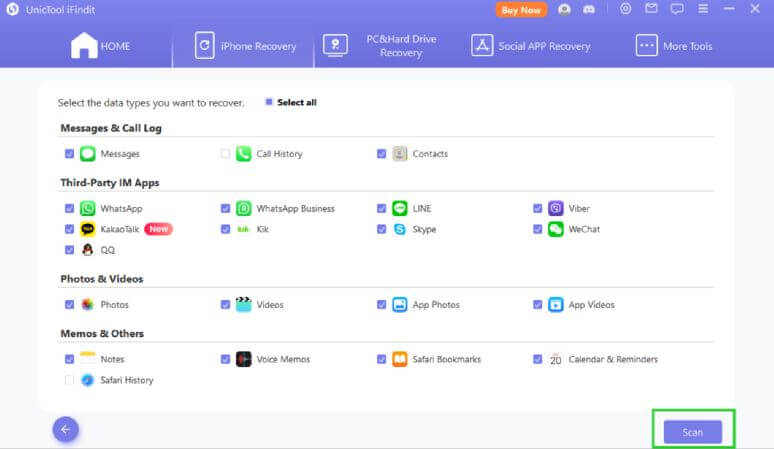774x449 pixels.
Task: Click the App Videos icon
Action: point(555,304)
